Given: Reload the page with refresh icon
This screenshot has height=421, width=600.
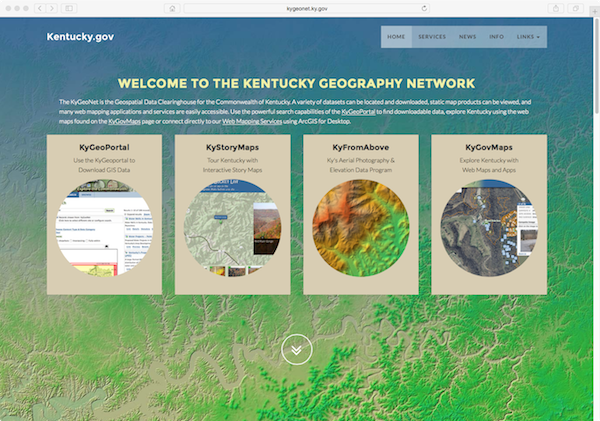Looking at the screenshot, I should tap(424, 8).
